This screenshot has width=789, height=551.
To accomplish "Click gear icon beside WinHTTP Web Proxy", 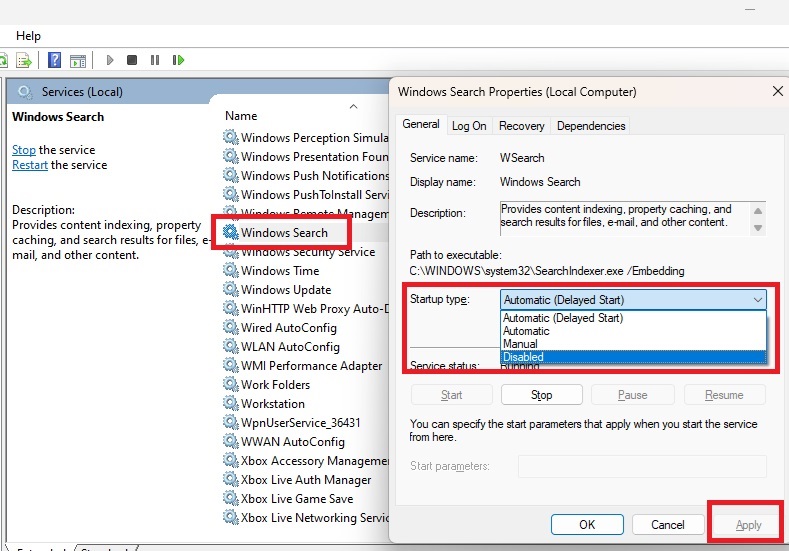I will 230,308.
